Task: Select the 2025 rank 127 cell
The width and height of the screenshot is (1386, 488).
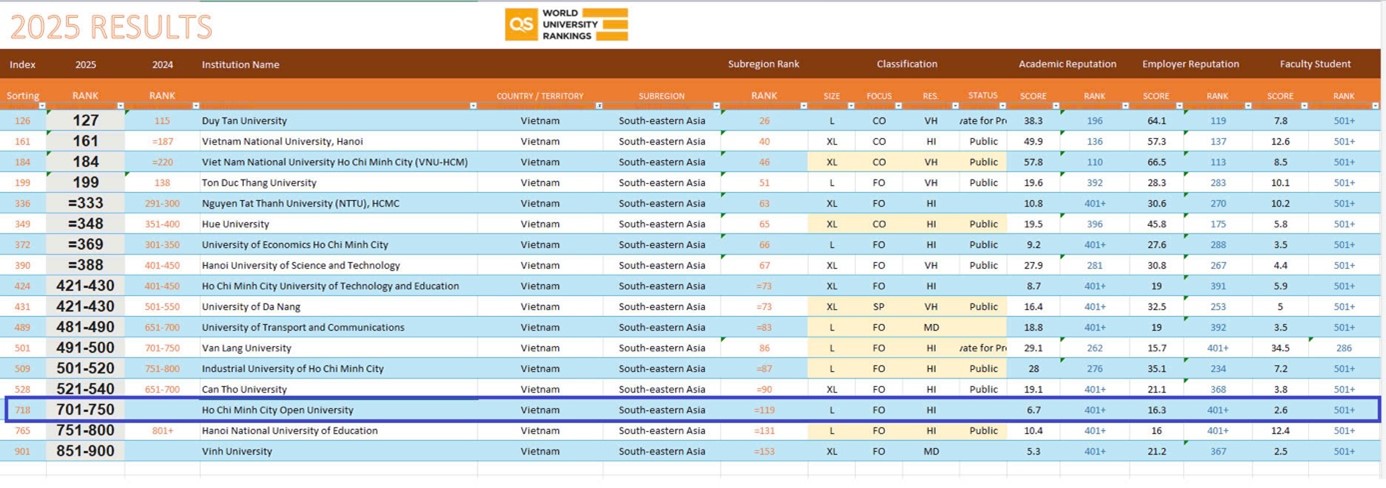Action: [x=86, y=120]
